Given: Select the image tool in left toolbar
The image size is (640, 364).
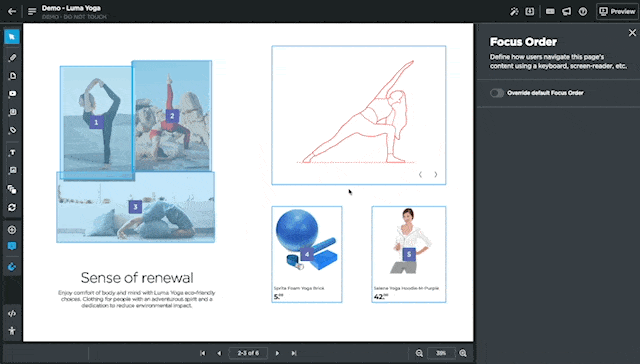Looking at the screenshot, I should coord(12,170).
